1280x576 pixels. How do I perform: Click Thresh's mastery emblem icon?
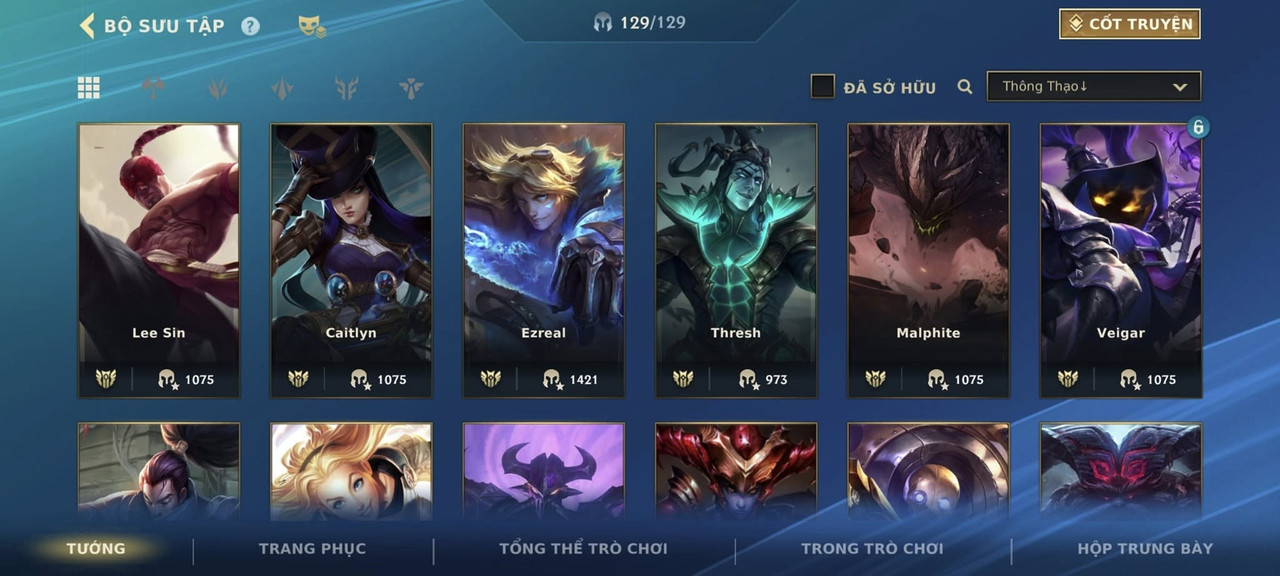683,379
